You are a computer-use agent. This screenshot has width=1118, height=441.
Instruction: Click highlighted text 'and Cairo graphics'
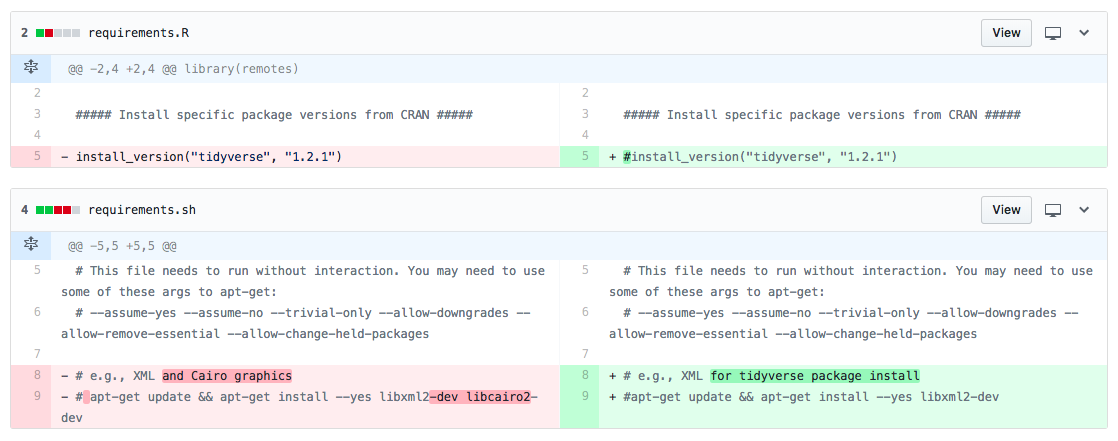(x=227, y=375)
